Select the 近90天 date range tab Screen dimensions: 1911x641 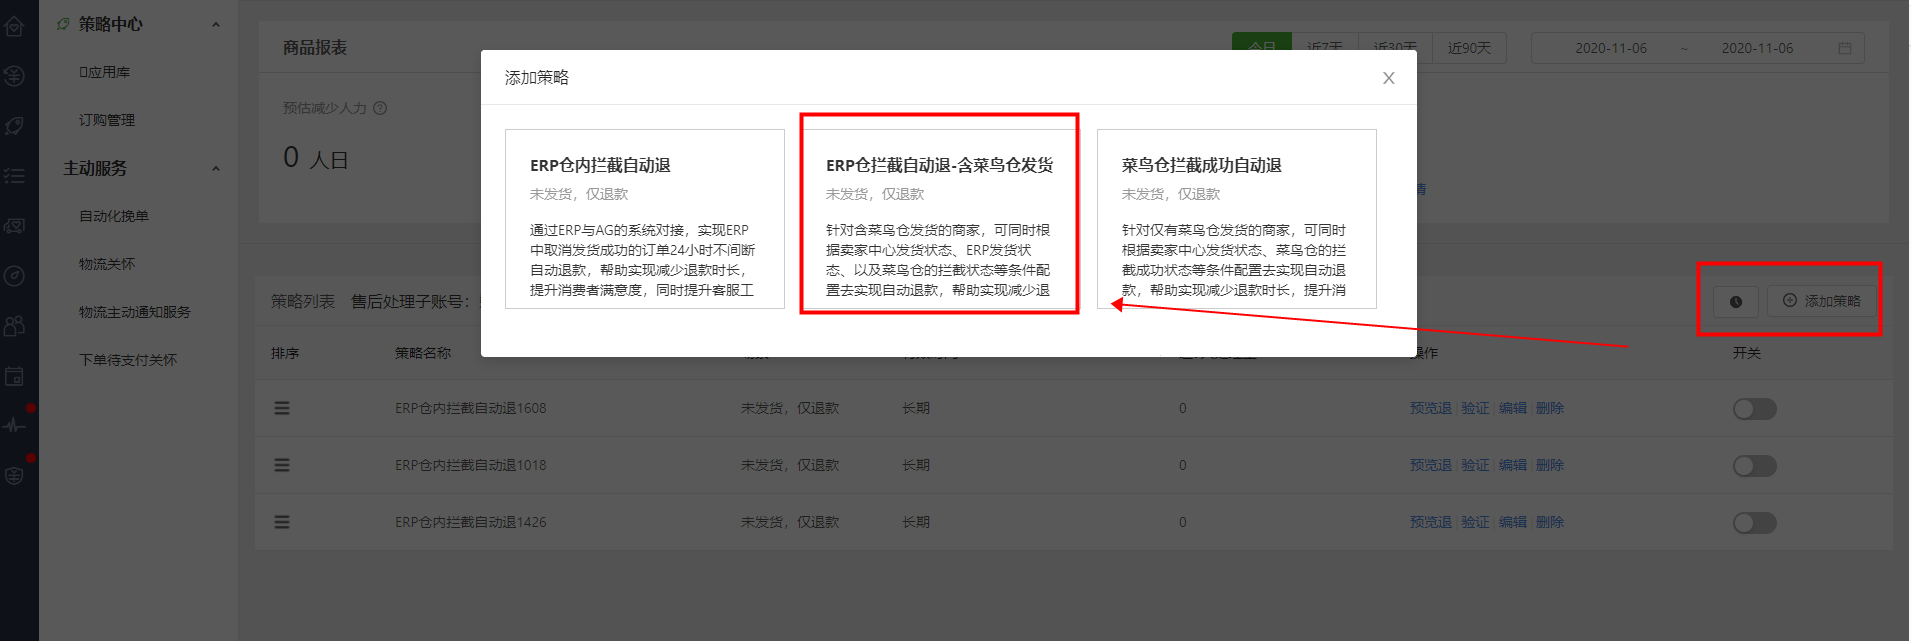(1469, 48)
